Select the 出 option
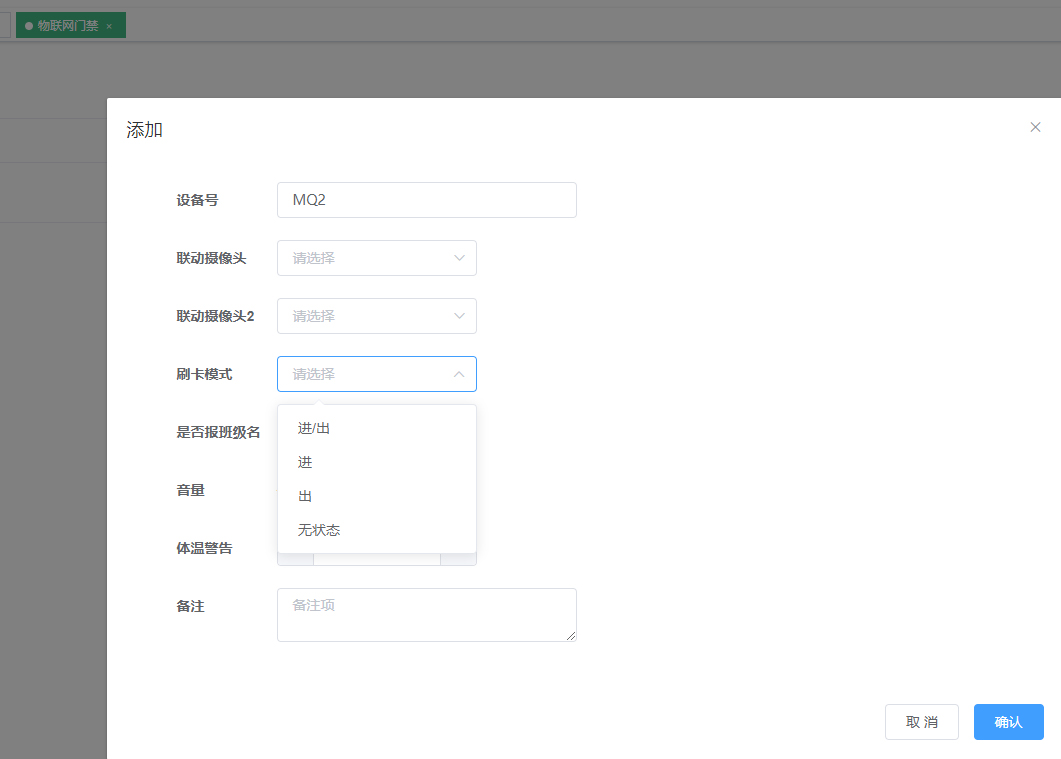Image resolution: width=1061 pixels, height=759 pixels. tap(304, 495)
